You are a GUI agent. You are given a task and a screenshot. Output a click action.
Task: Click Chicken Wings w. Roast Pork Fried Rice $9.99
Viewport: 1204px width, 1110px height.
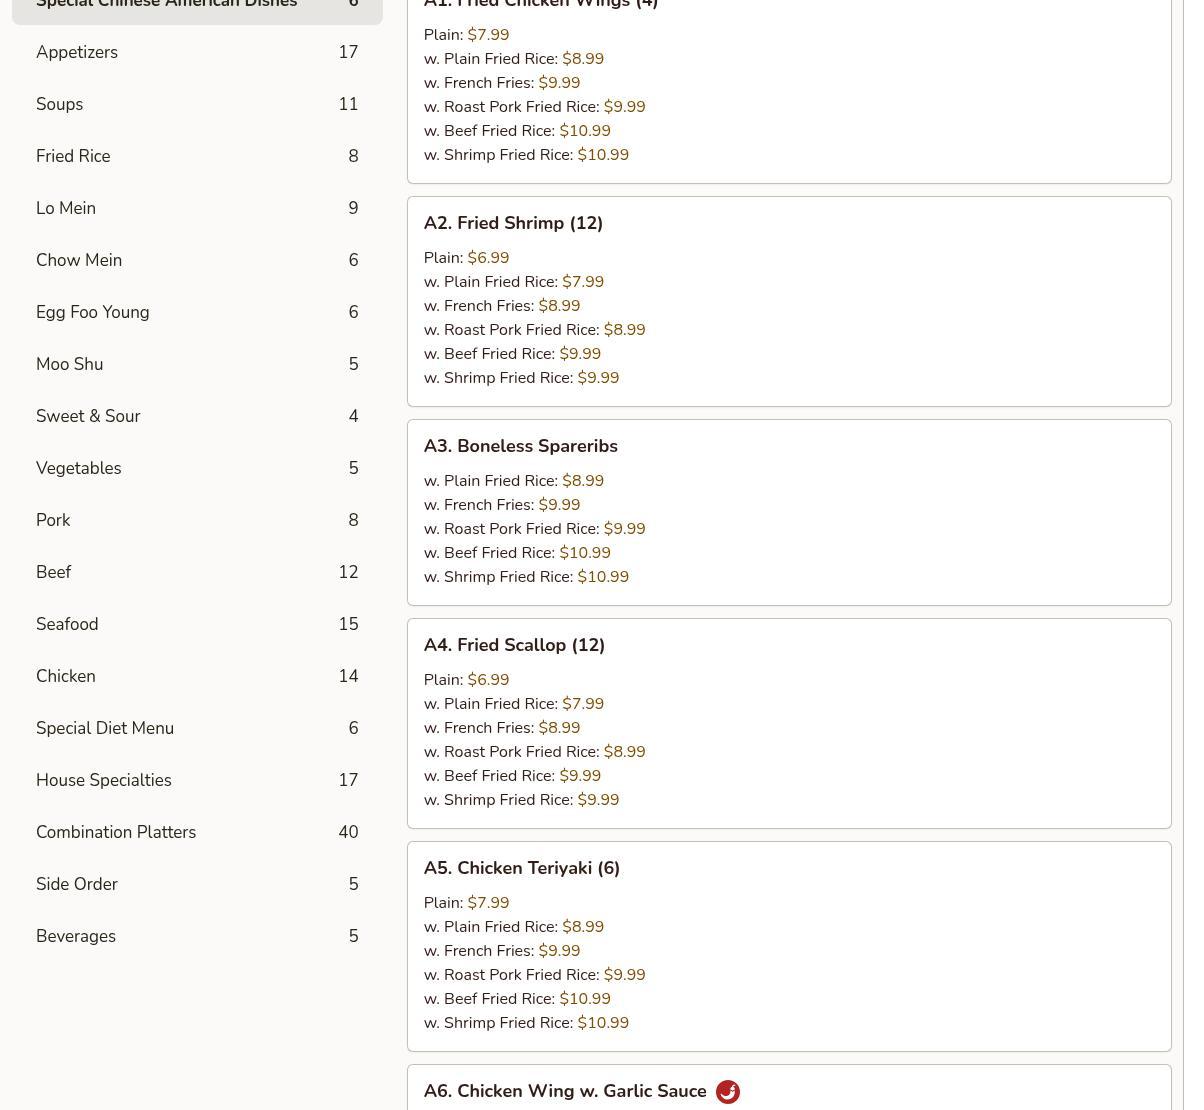pyautogui.click(x=535, y=107)
